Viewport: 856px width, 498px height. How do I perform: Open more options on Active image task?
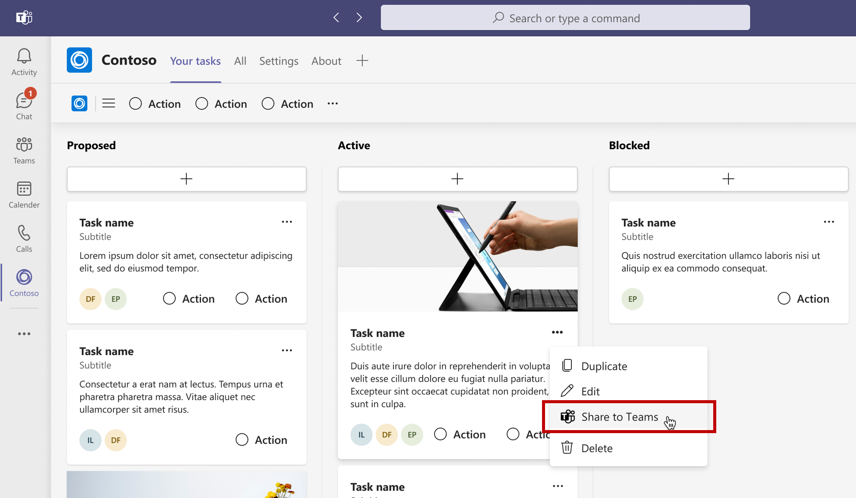pos(557,332)
